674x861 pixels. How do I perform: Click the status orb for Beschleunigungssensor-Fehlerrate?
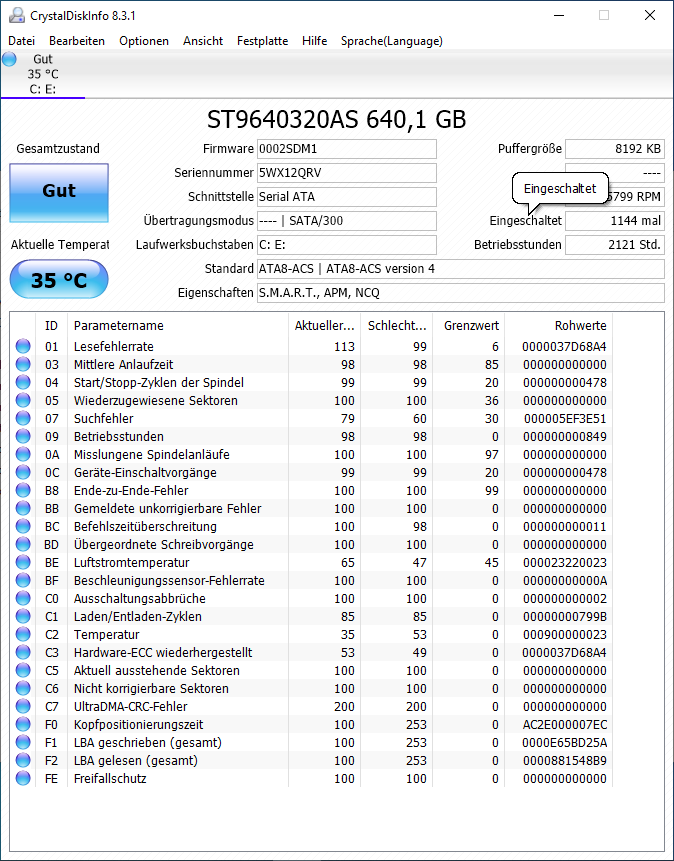[x=23, y=580]
